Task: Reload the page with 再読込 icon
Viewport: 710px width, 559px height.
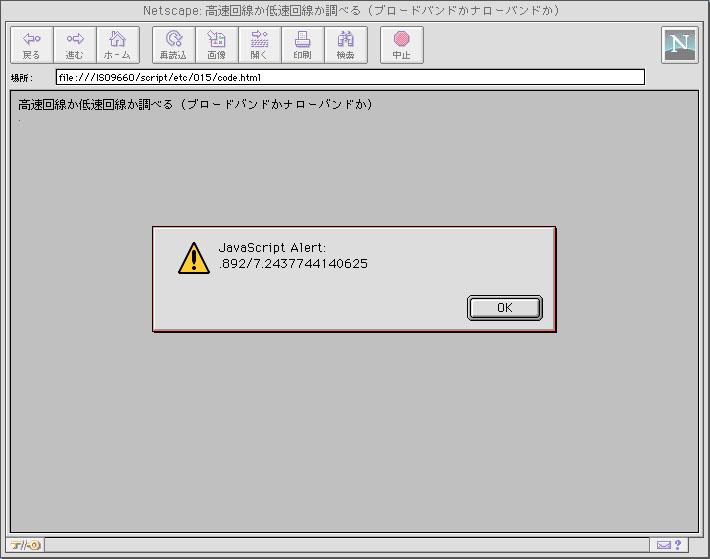Action: (x=174, y=45)
